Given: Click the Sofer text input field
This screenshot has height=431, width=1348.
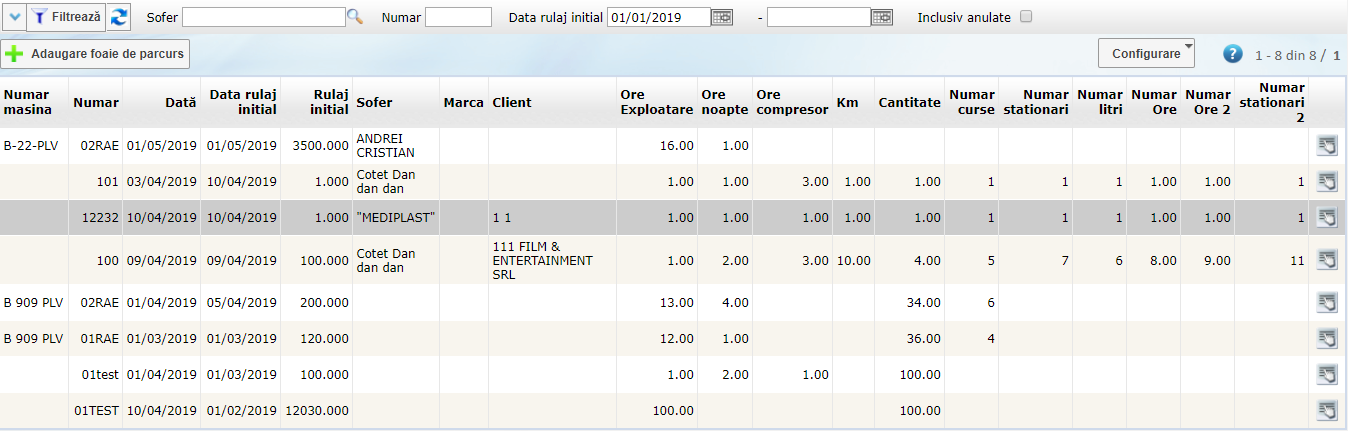Looking at the screenshot, I should pyautogui.click(x=263, y=17).
